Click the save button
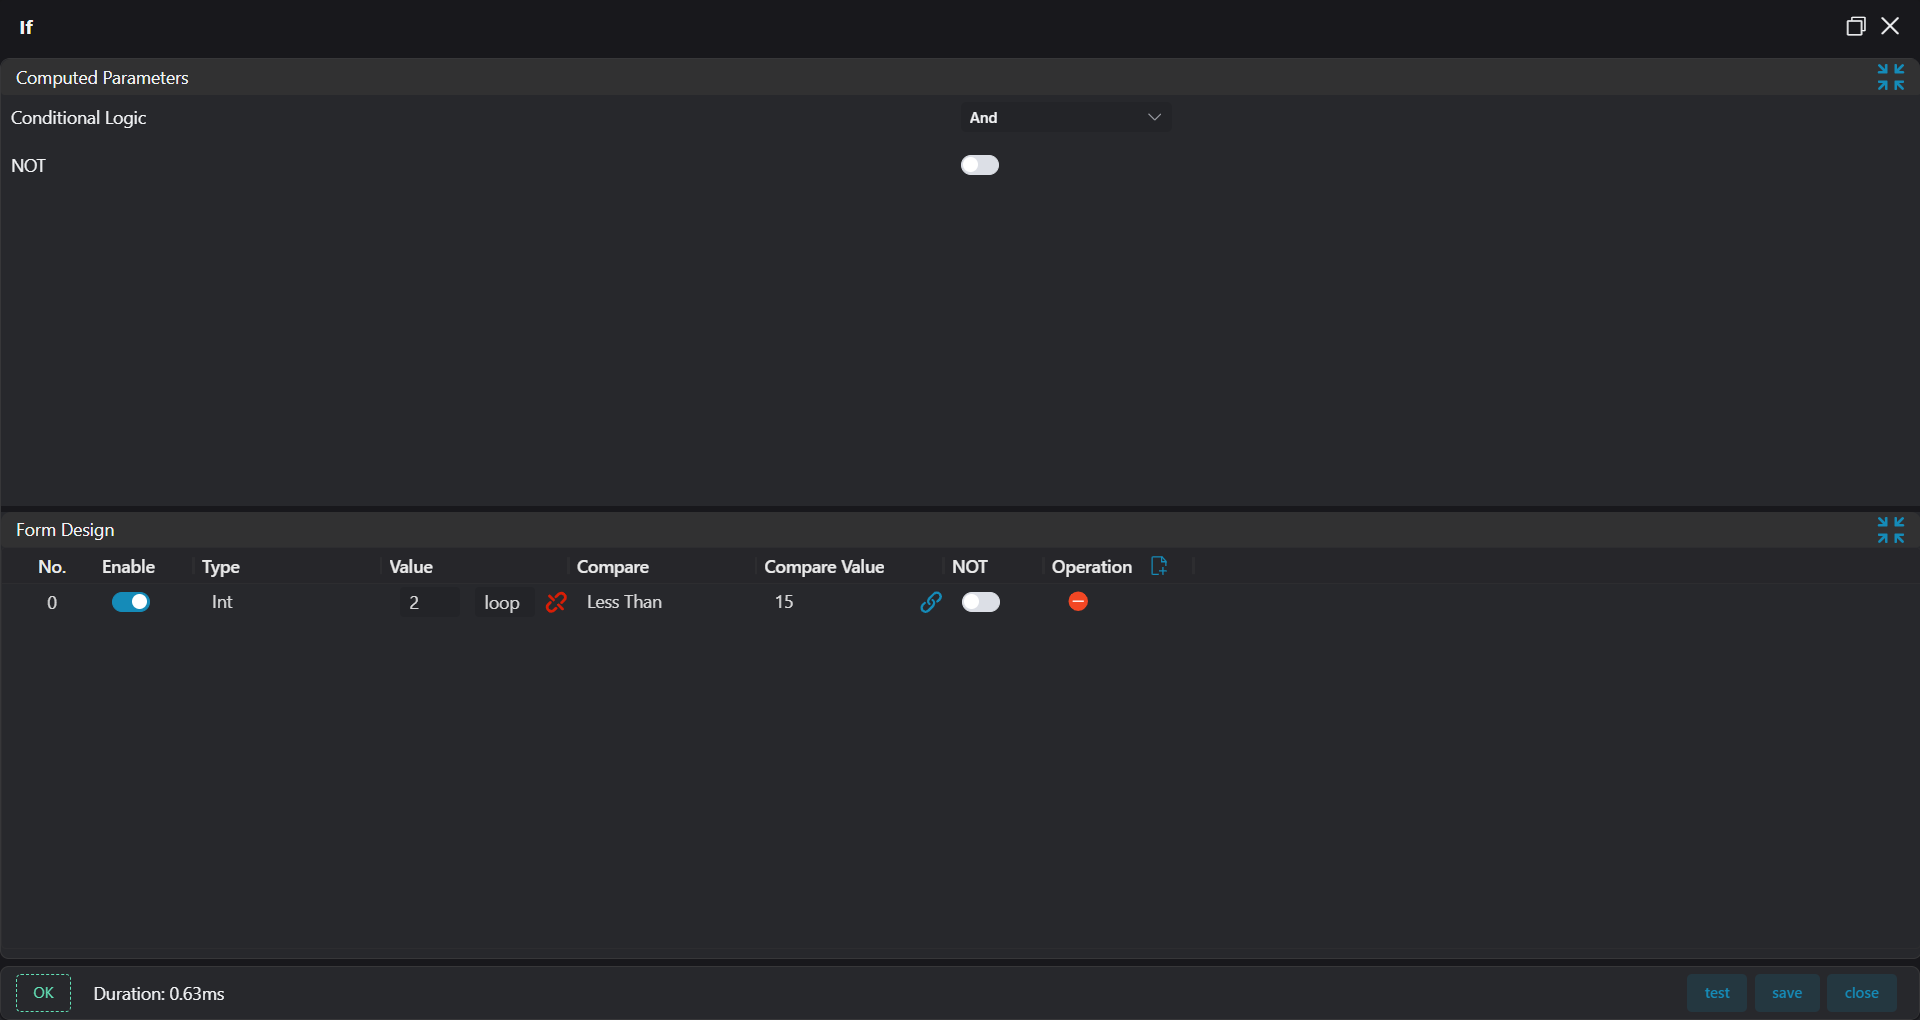This screenshot has width=1920, height=1020. coord(1787,993)
